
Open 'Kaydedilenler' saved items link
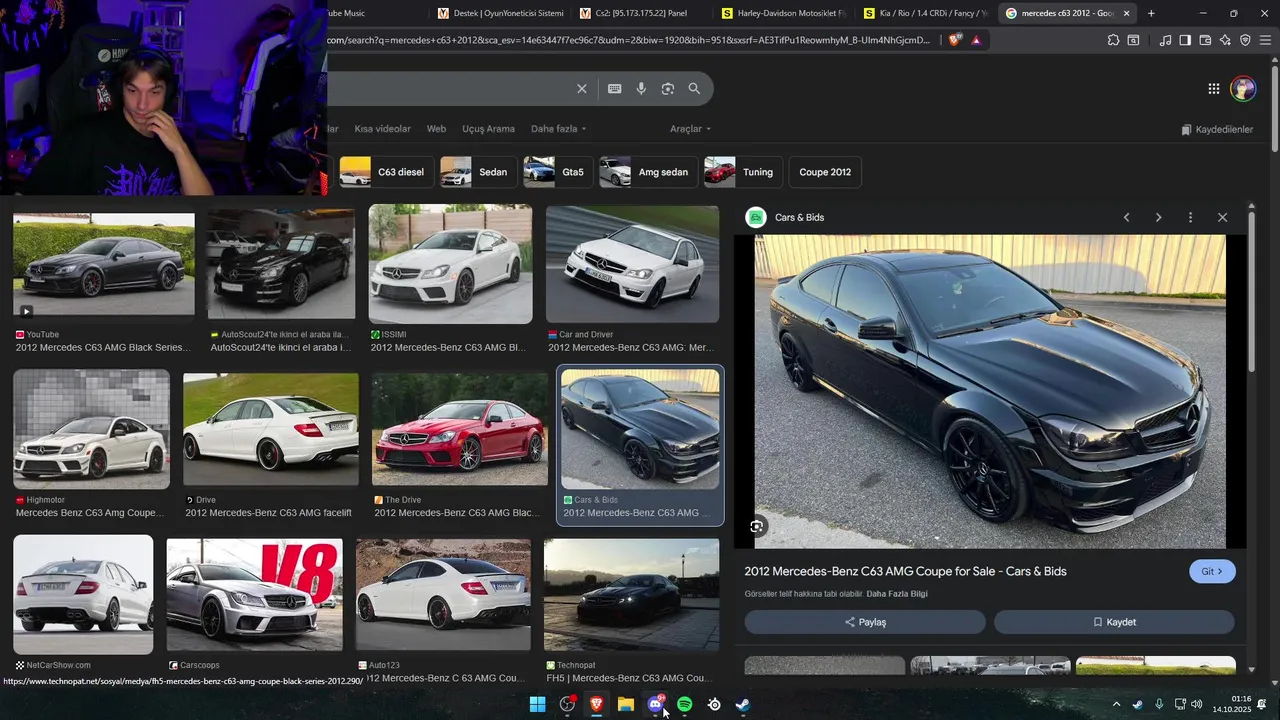[x=1217, y=129]
